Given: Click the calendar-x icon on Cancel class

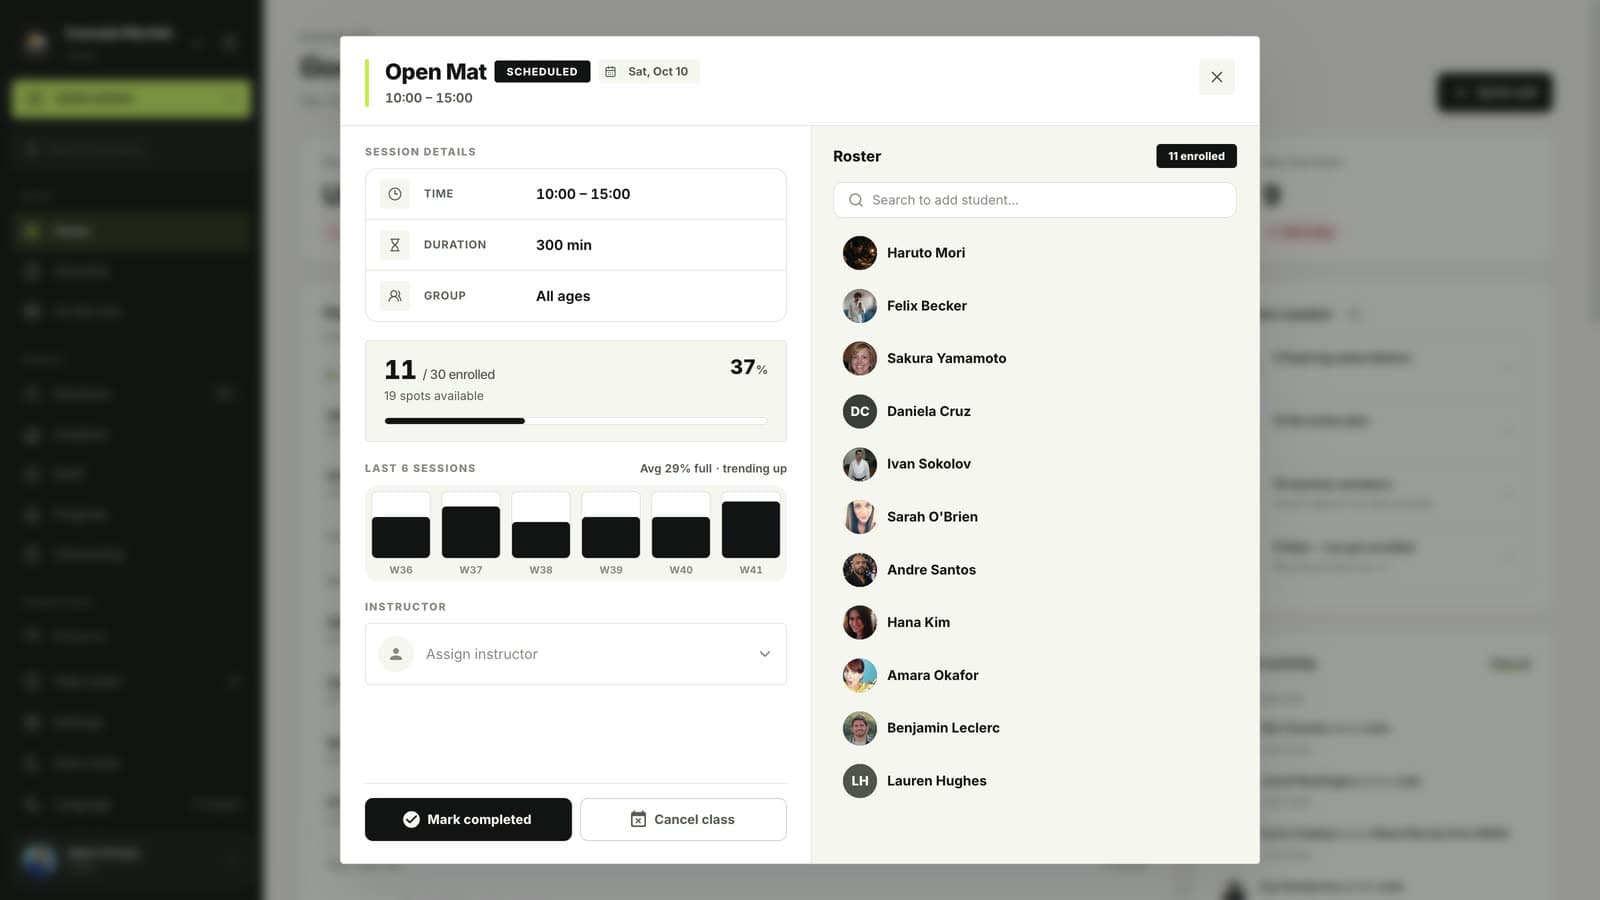Looking at the screenshot, I should click(638, 819).
